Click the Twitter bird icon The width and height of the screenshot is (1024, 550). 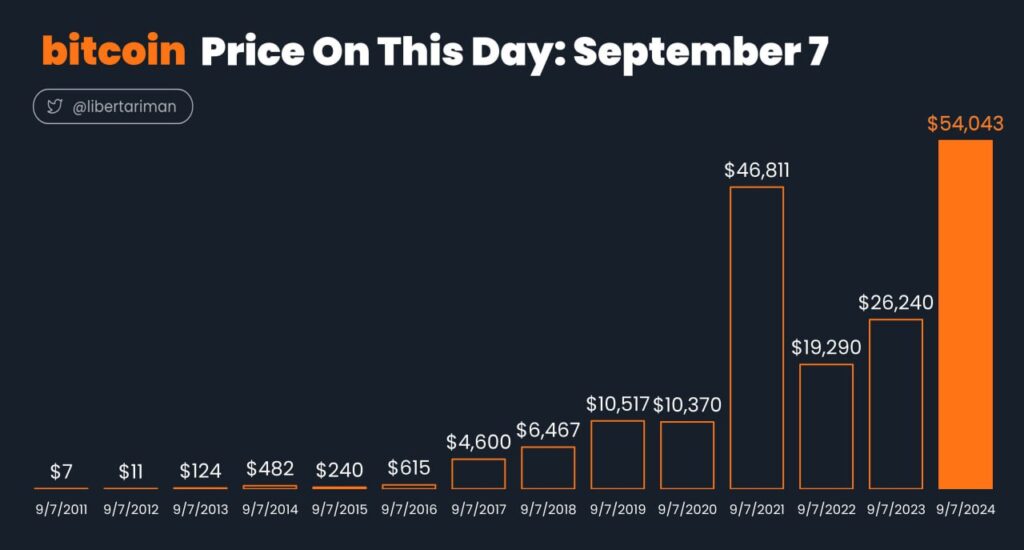(x=55, y=106)
